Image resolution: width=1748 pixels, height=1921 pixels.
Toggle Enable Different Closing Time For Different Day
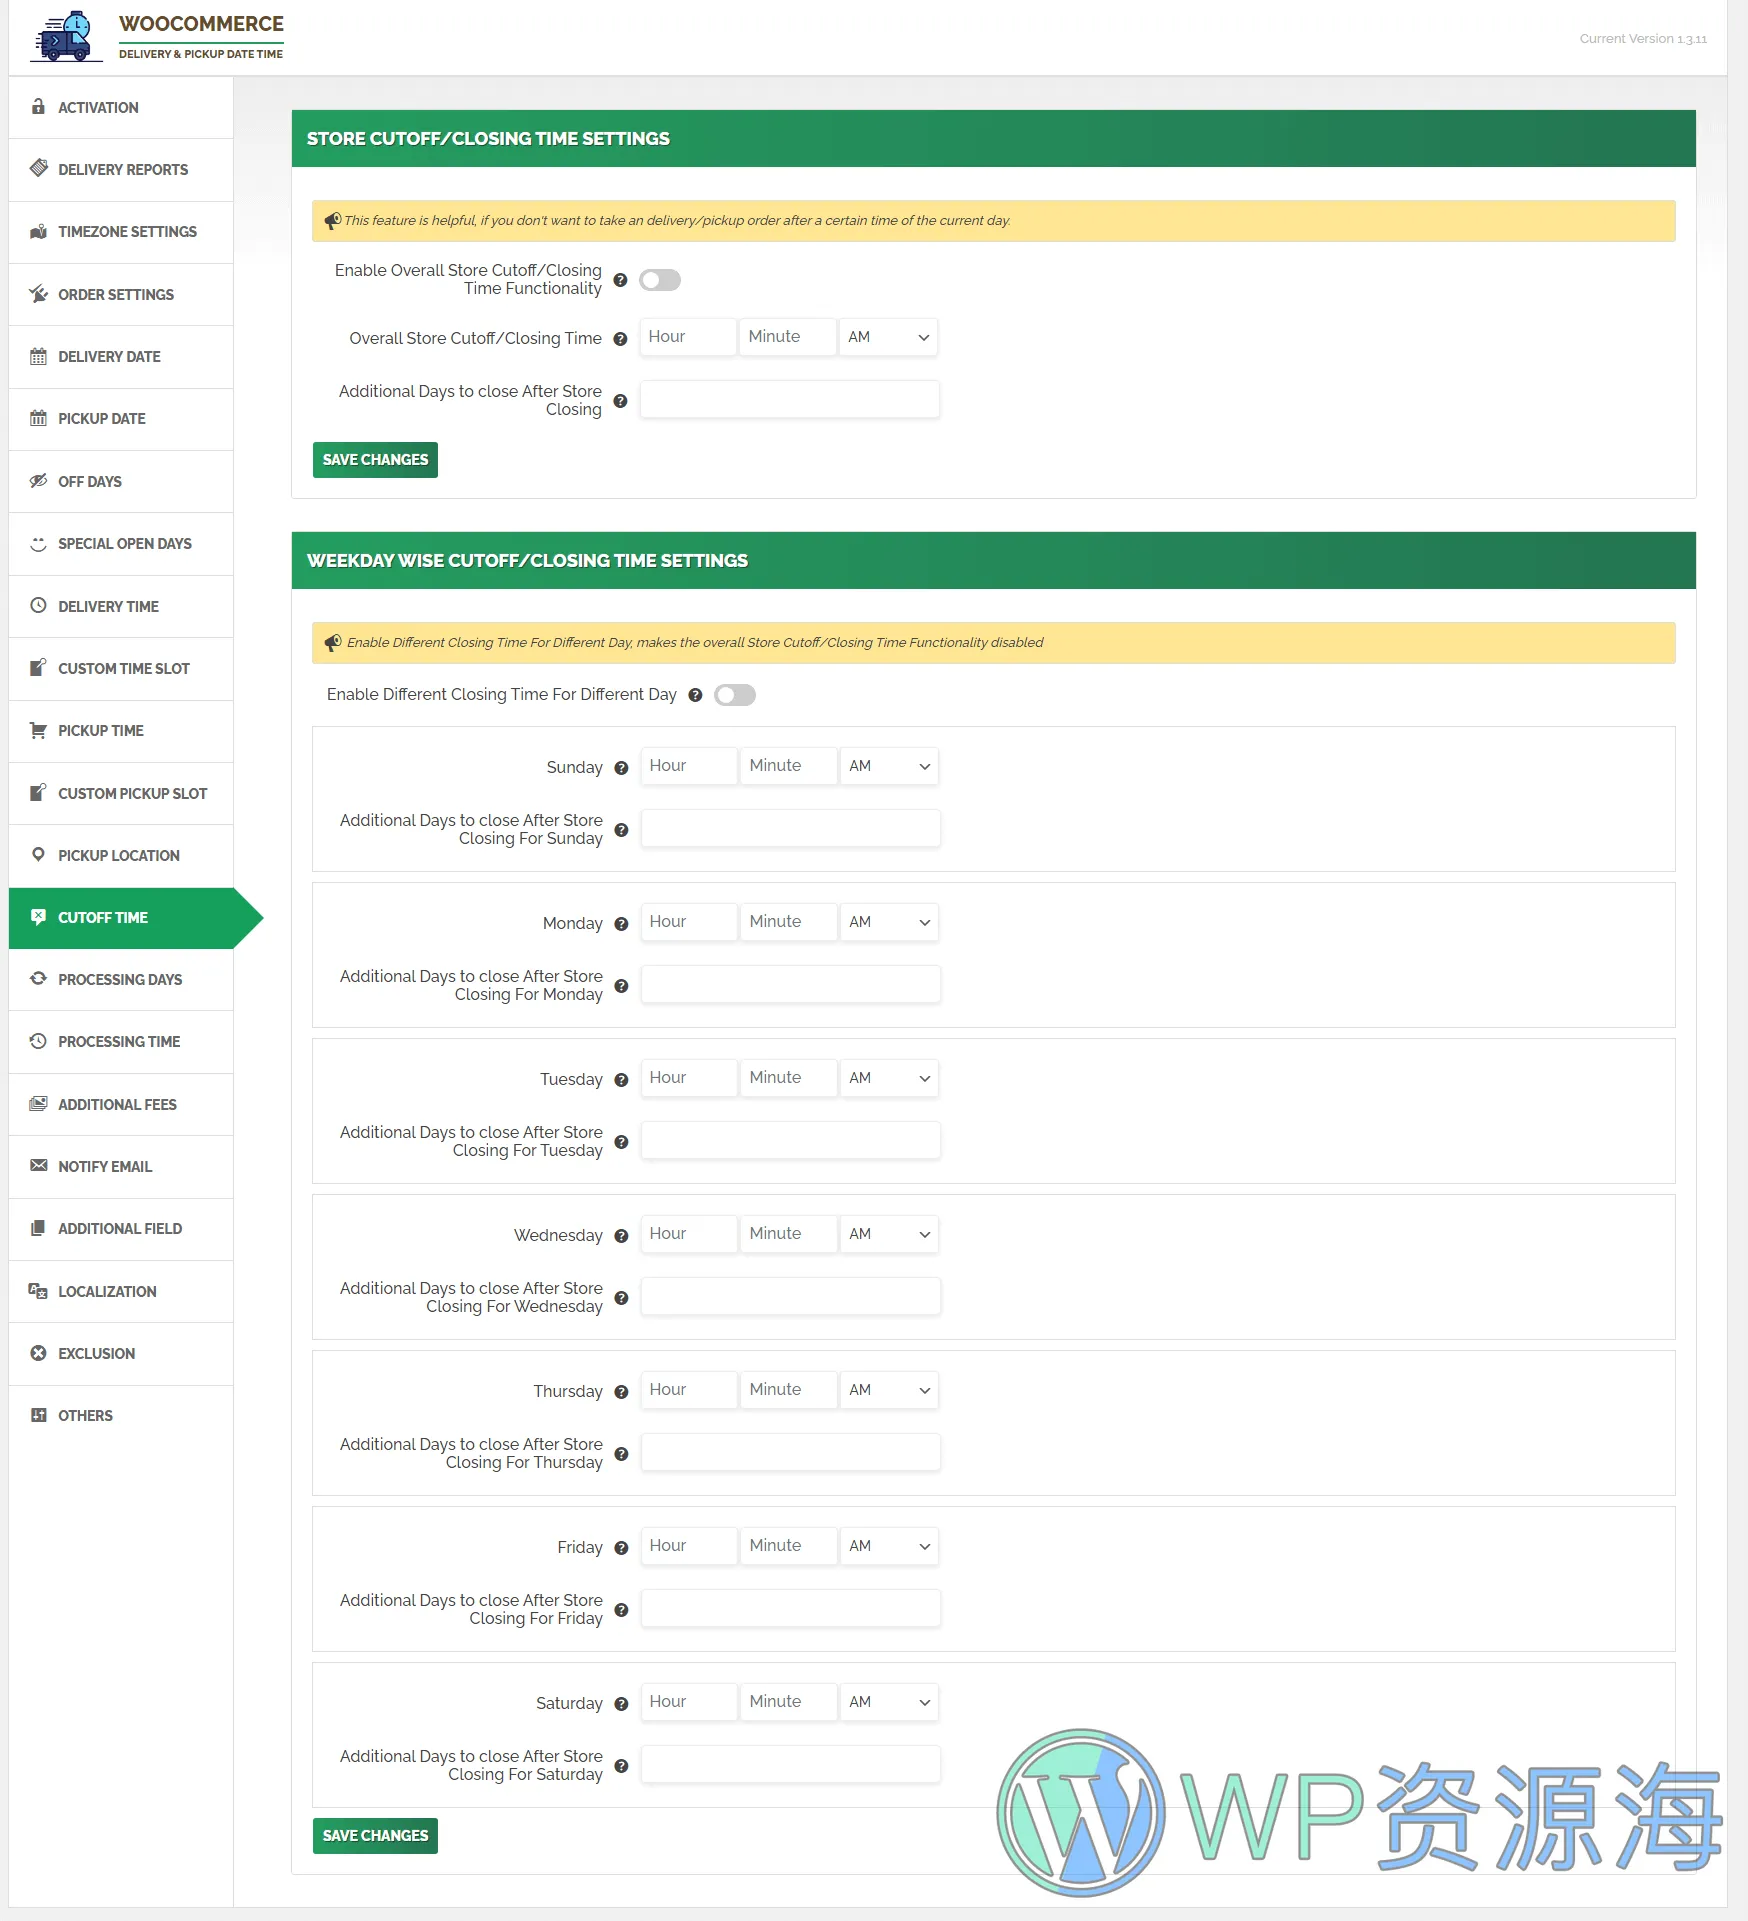click(x=735, y=695)
